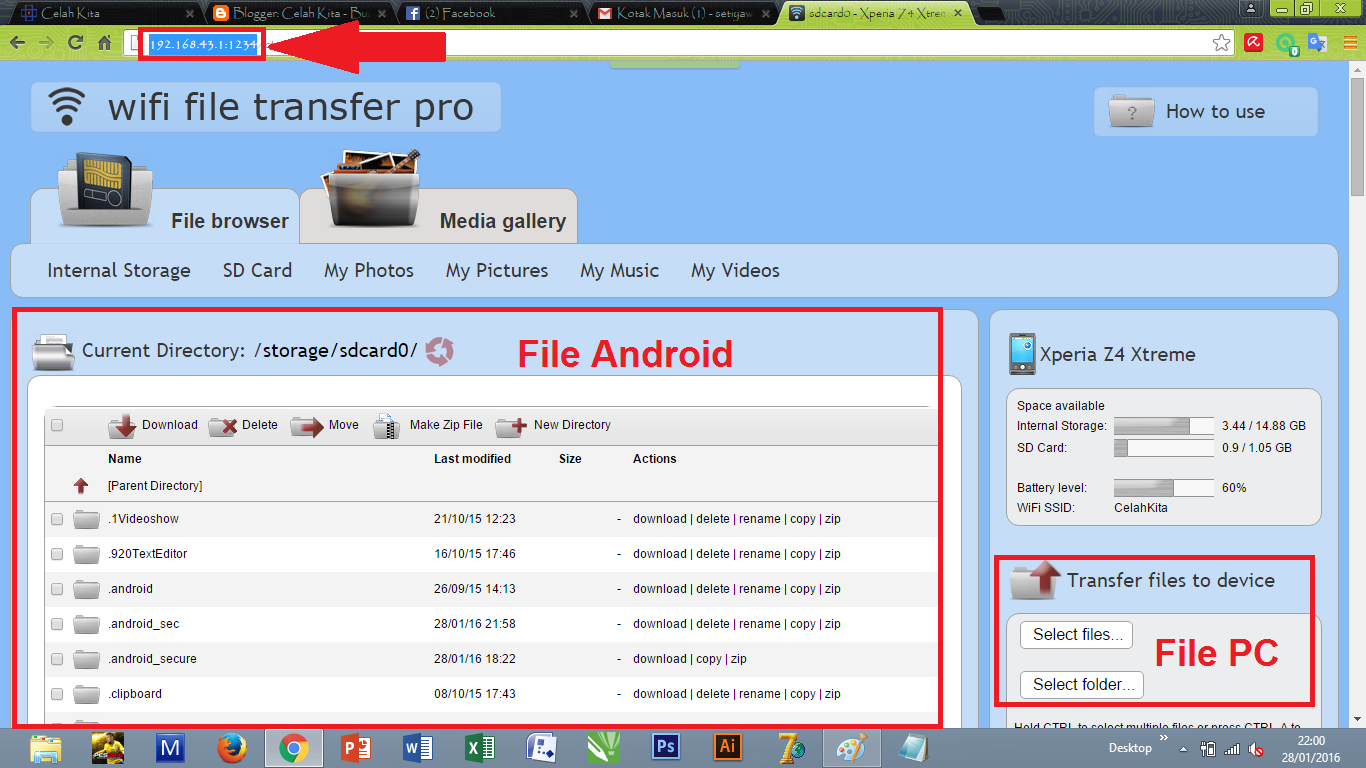Click the New Directory toolbar icon
This screenshot has height=768, width=1366.
510,426
